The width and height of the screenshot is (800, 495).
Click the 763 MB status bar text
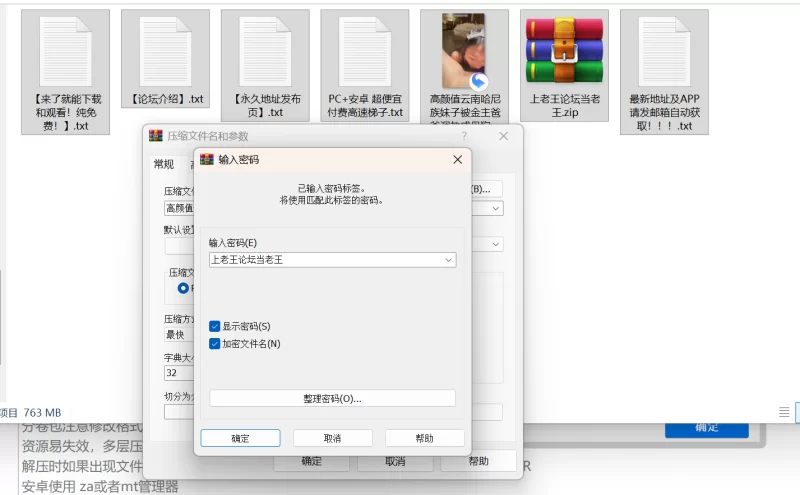[42, 412]
